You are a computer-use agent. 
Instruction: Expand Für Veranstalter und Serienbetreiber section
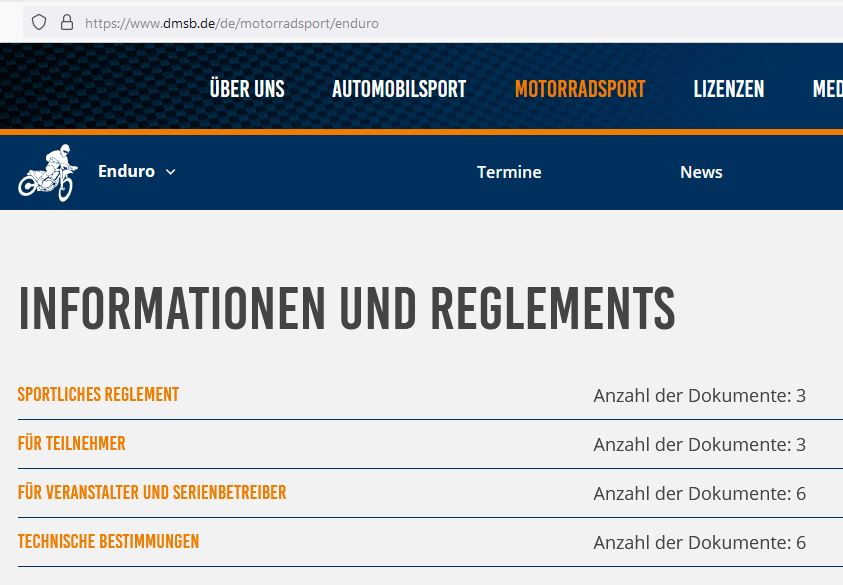[x=152, y=493]
